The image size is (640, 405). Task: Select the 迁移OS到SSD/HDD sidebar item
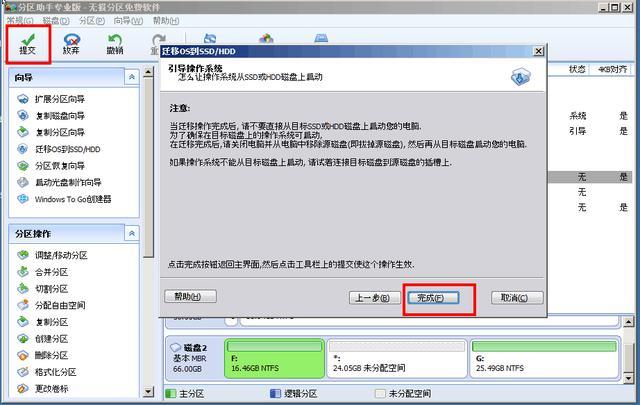[x=68, y=149]
